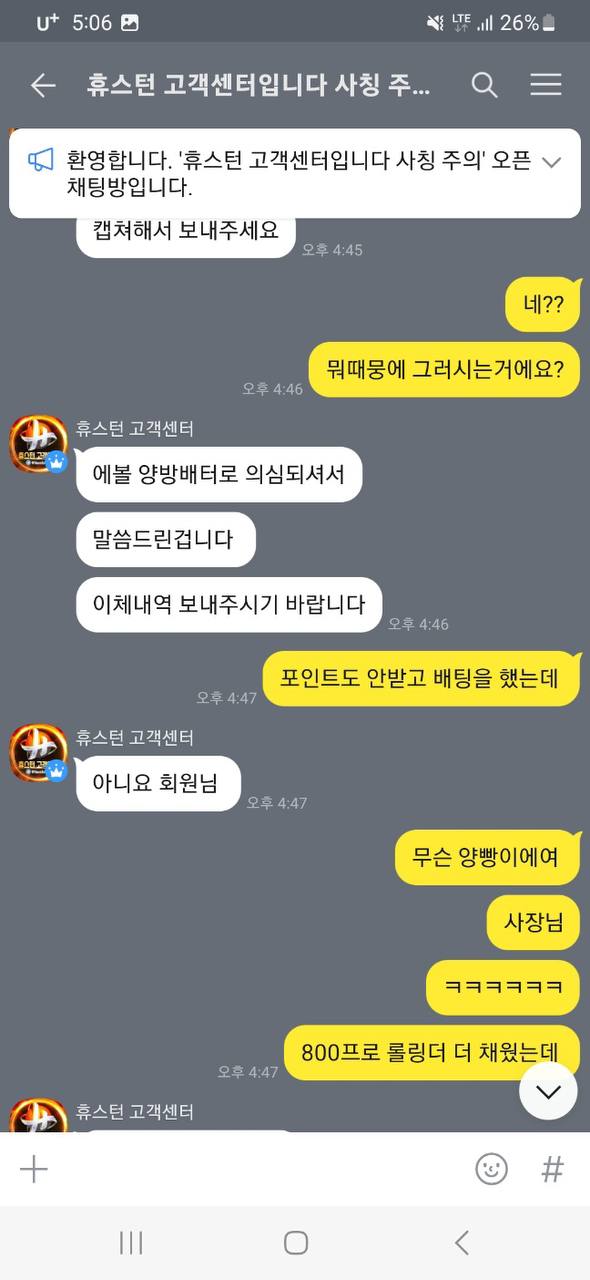Tap the megaphone announcement icon

(40, 161)
